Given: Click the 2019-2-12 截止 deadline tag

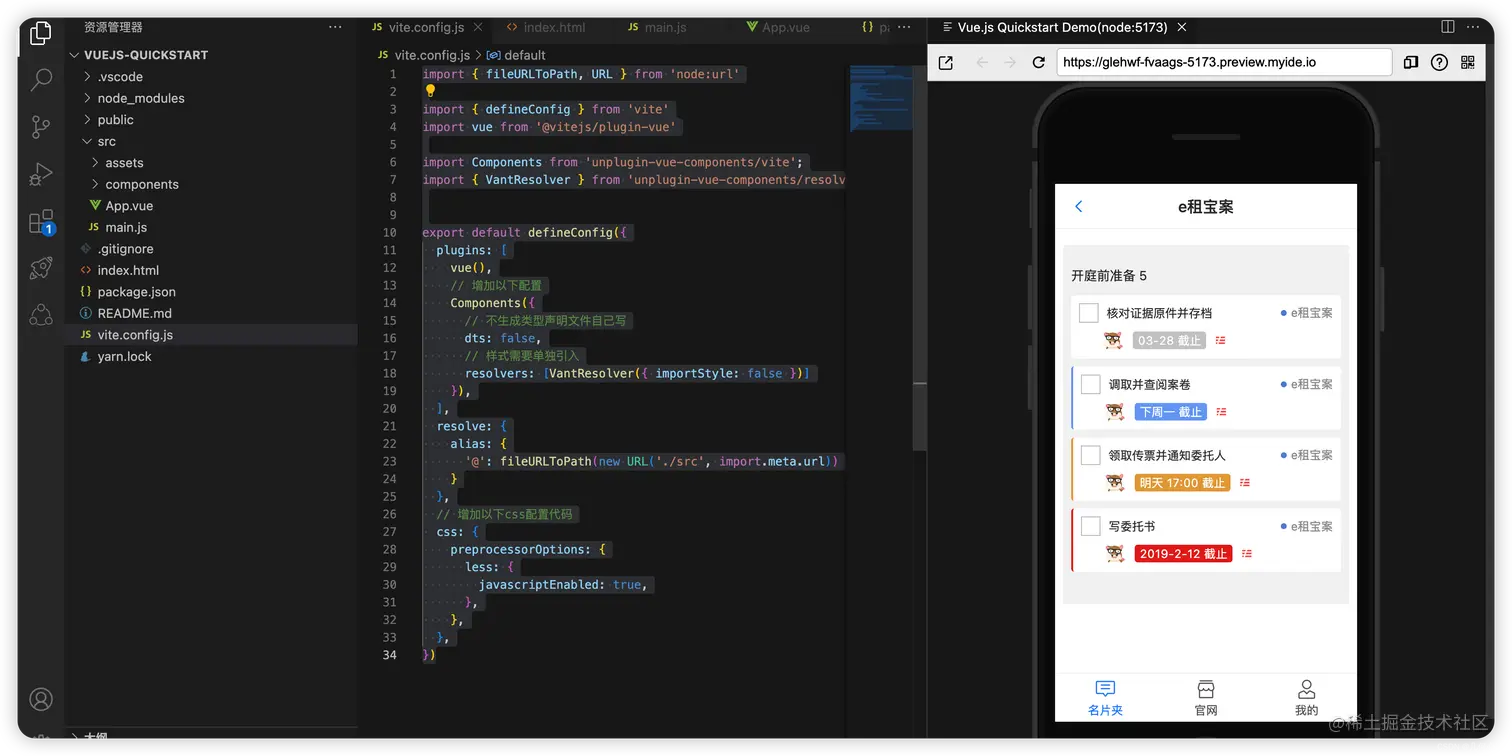Looking at the screenshot, I should tap(1183, 554).
